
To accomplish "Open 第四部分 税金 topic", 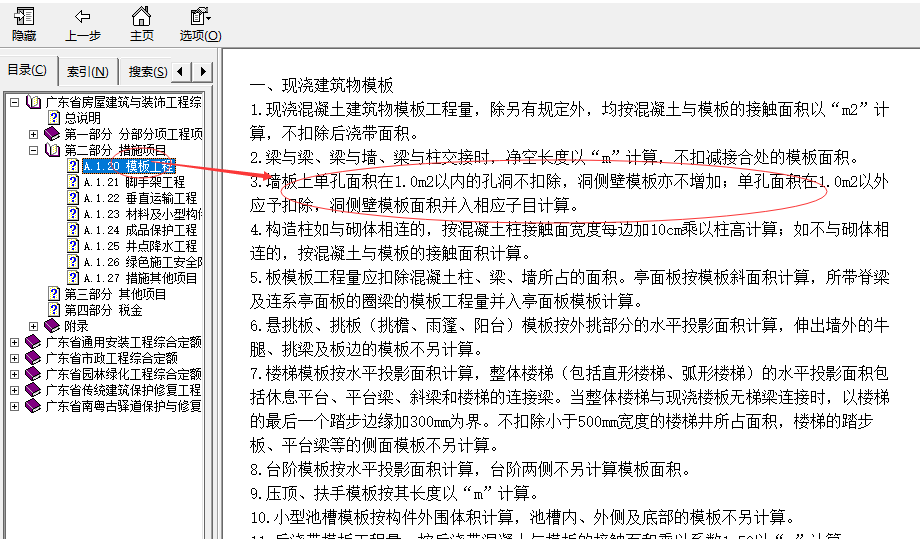I will (103, 310).
